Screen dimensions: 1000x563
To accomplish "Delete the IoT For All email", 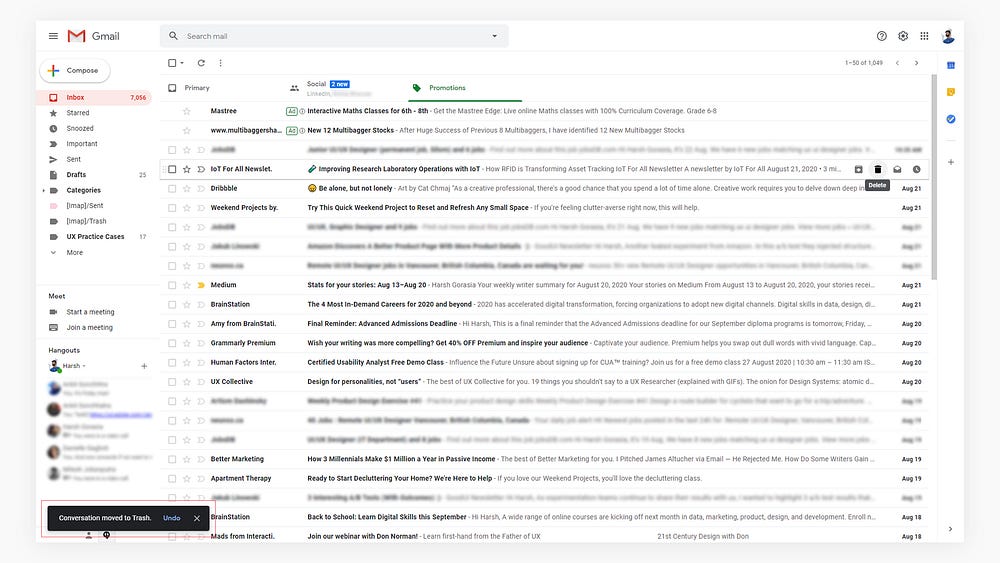I will tap(878, 170).
